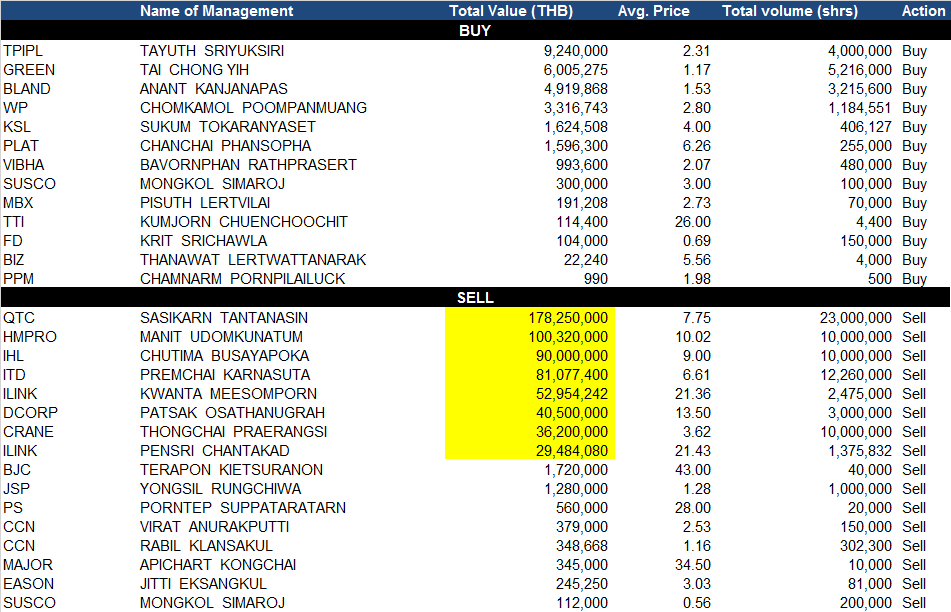Click the name PISUTH LERTVILAI

pyautogui.click(x=205, y=203)
